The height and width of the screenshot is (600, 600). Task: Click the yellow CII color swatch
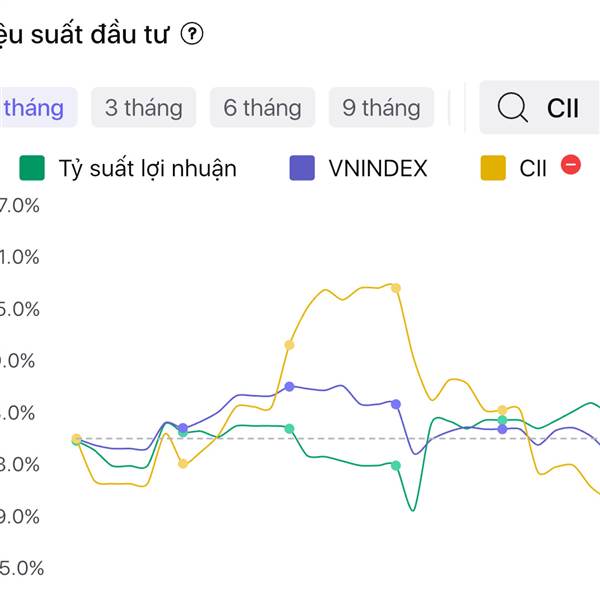click(x=493, y=167)
